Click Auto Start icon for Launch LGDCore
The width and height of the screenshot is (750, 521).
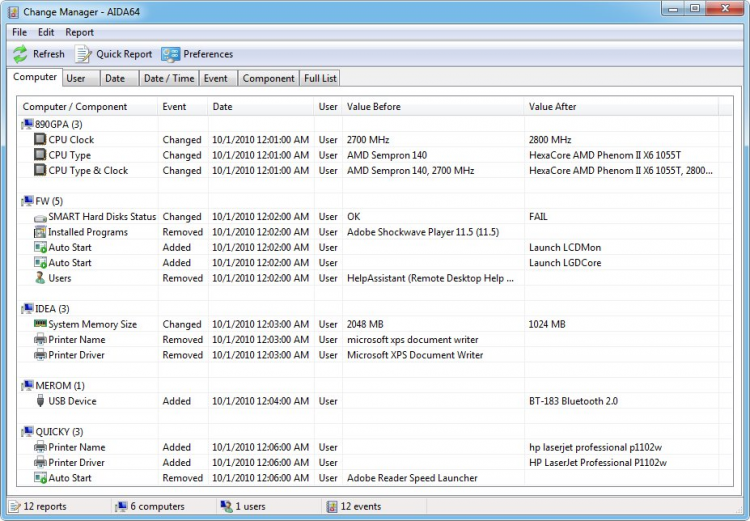pos(40,263)
